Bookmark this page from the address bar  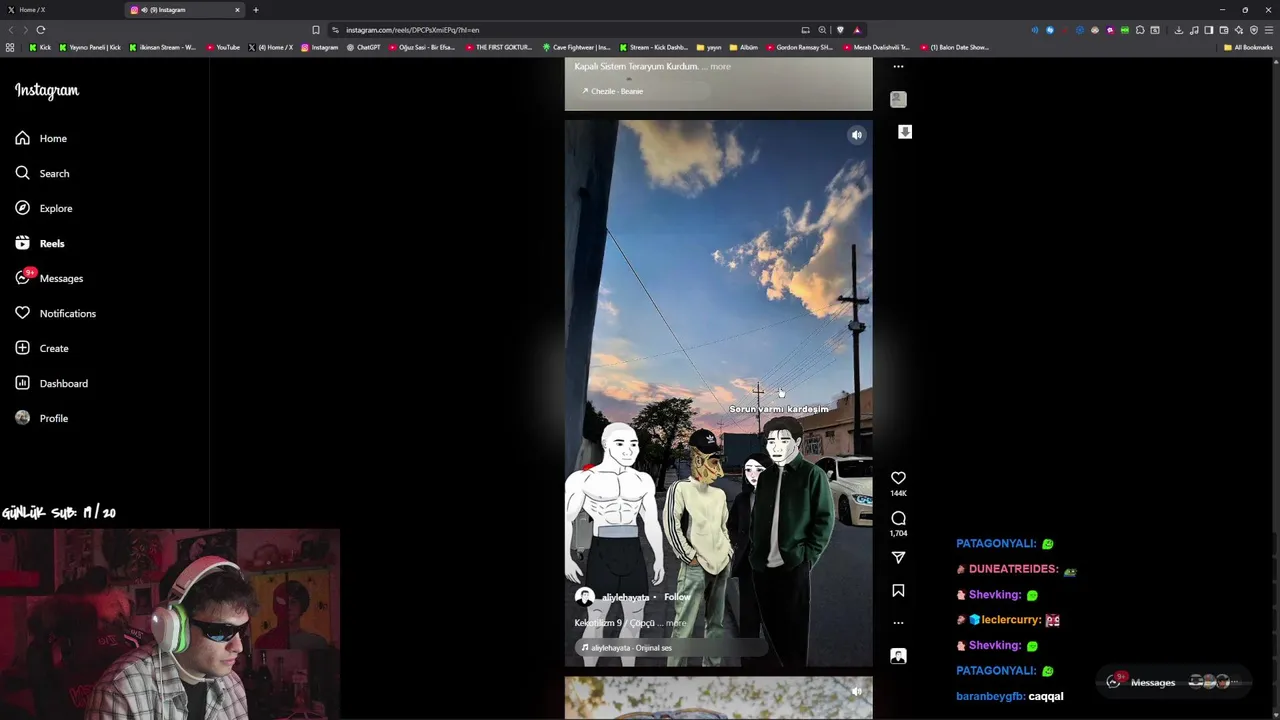point(316,30)
